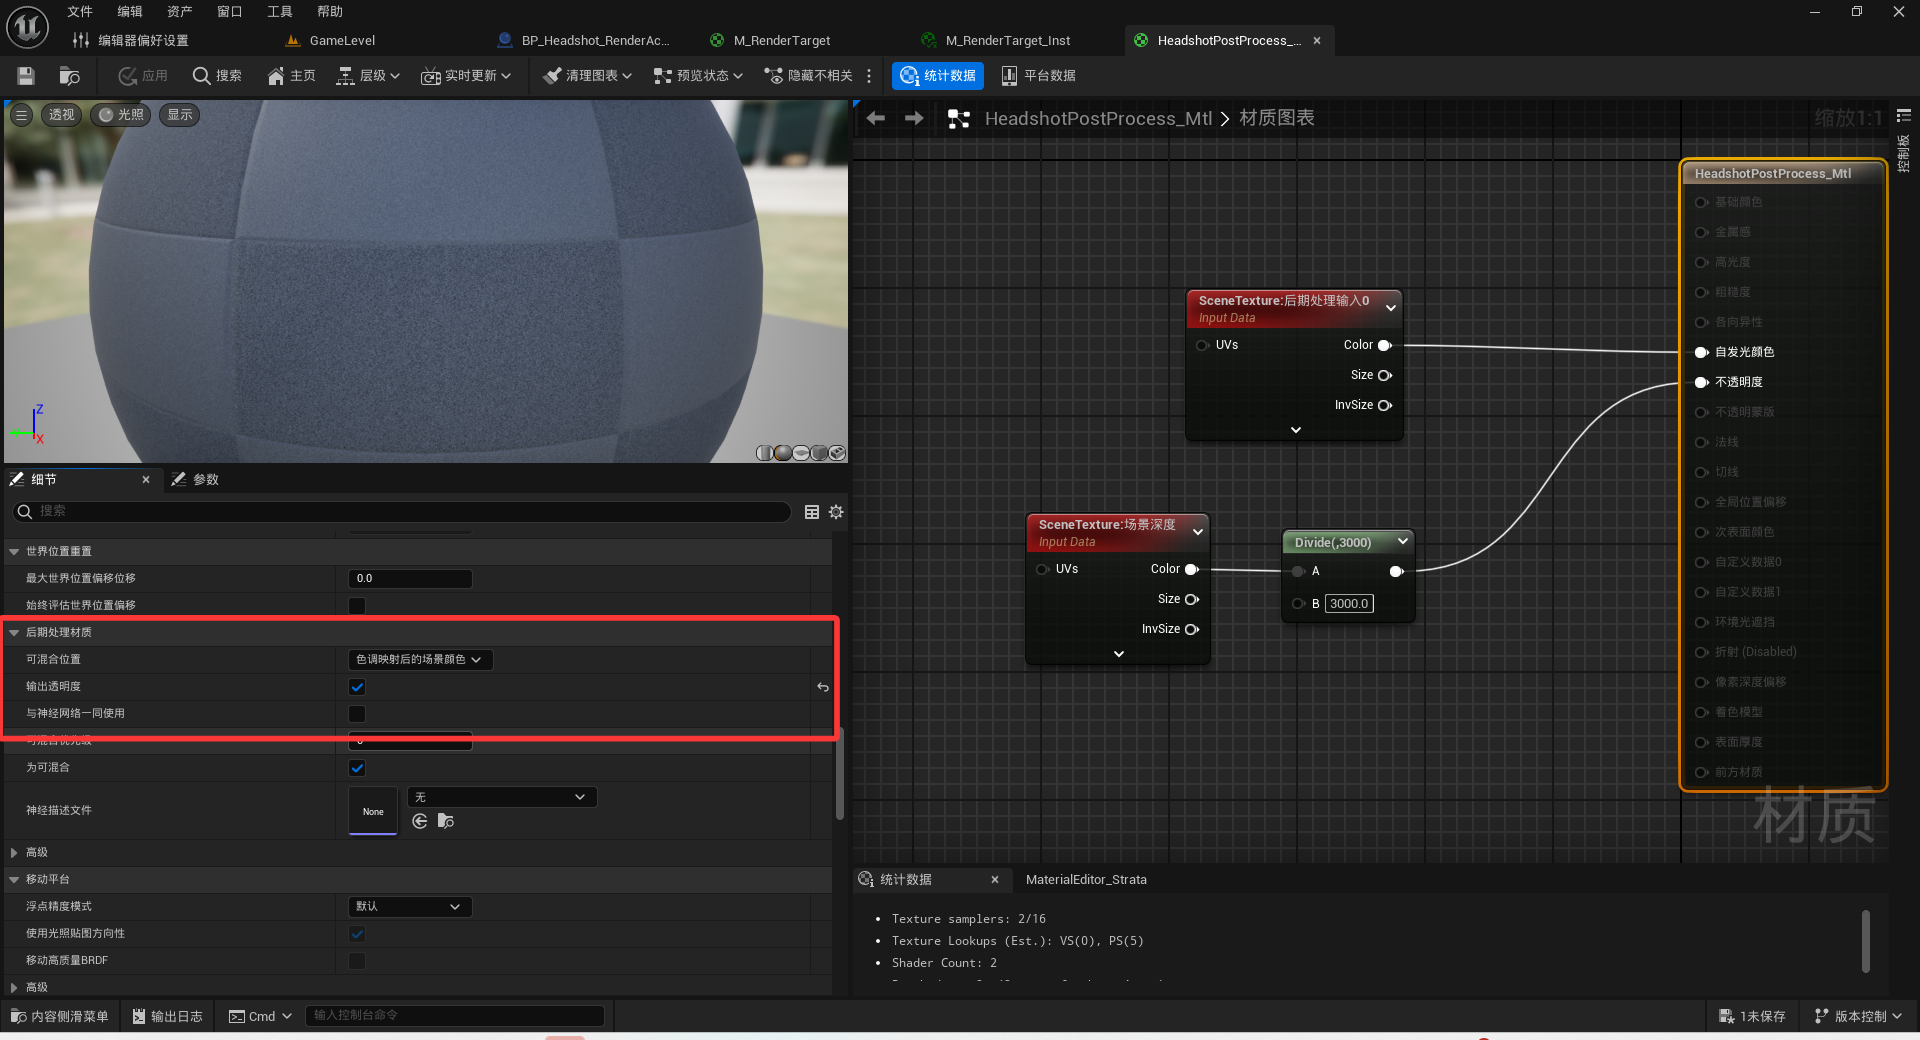Collapse 移动平台 section

tap(14, 880)
